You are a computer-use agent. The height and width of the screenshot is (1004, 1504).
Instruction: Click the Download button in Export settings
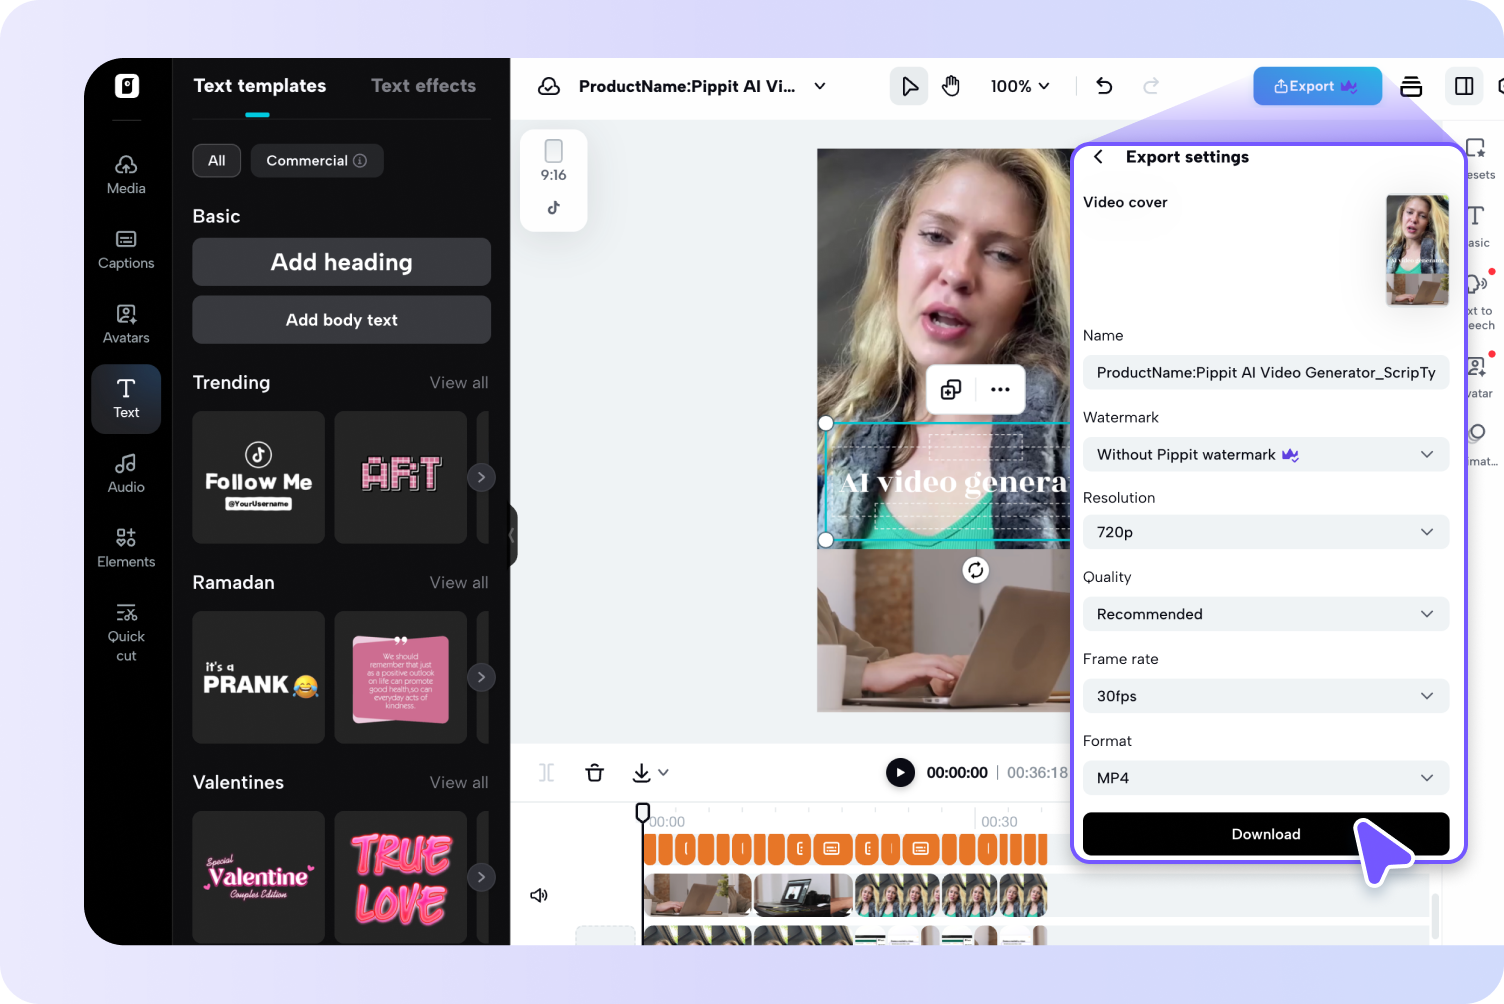click(1265, 834)
